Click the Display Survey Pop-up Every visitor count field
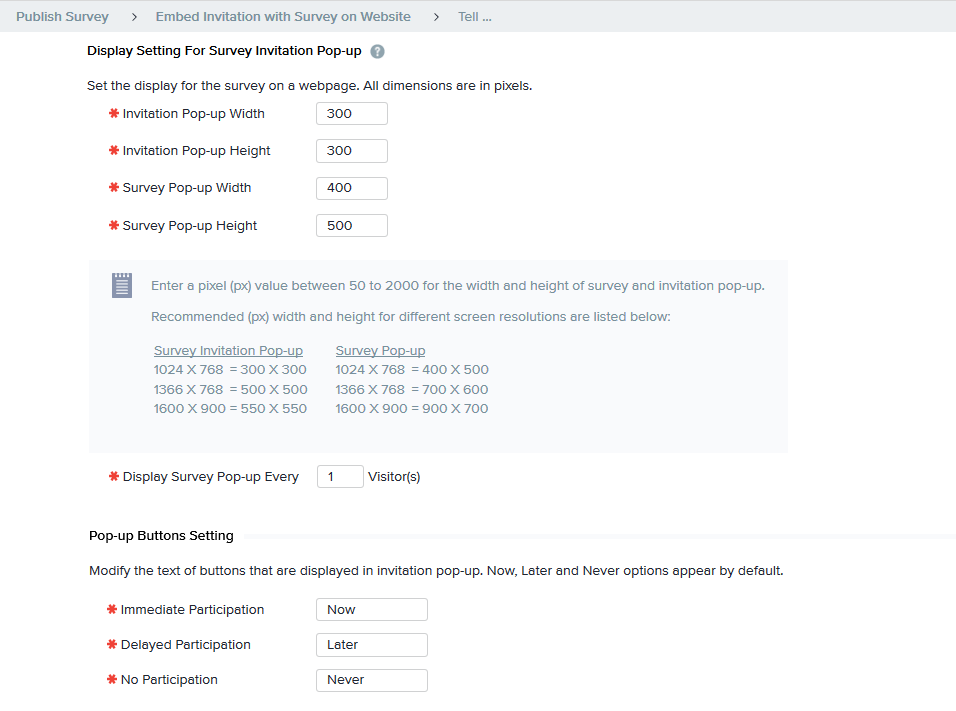Image resolution: width=956 pixels, height=711 pixels. 340,477
